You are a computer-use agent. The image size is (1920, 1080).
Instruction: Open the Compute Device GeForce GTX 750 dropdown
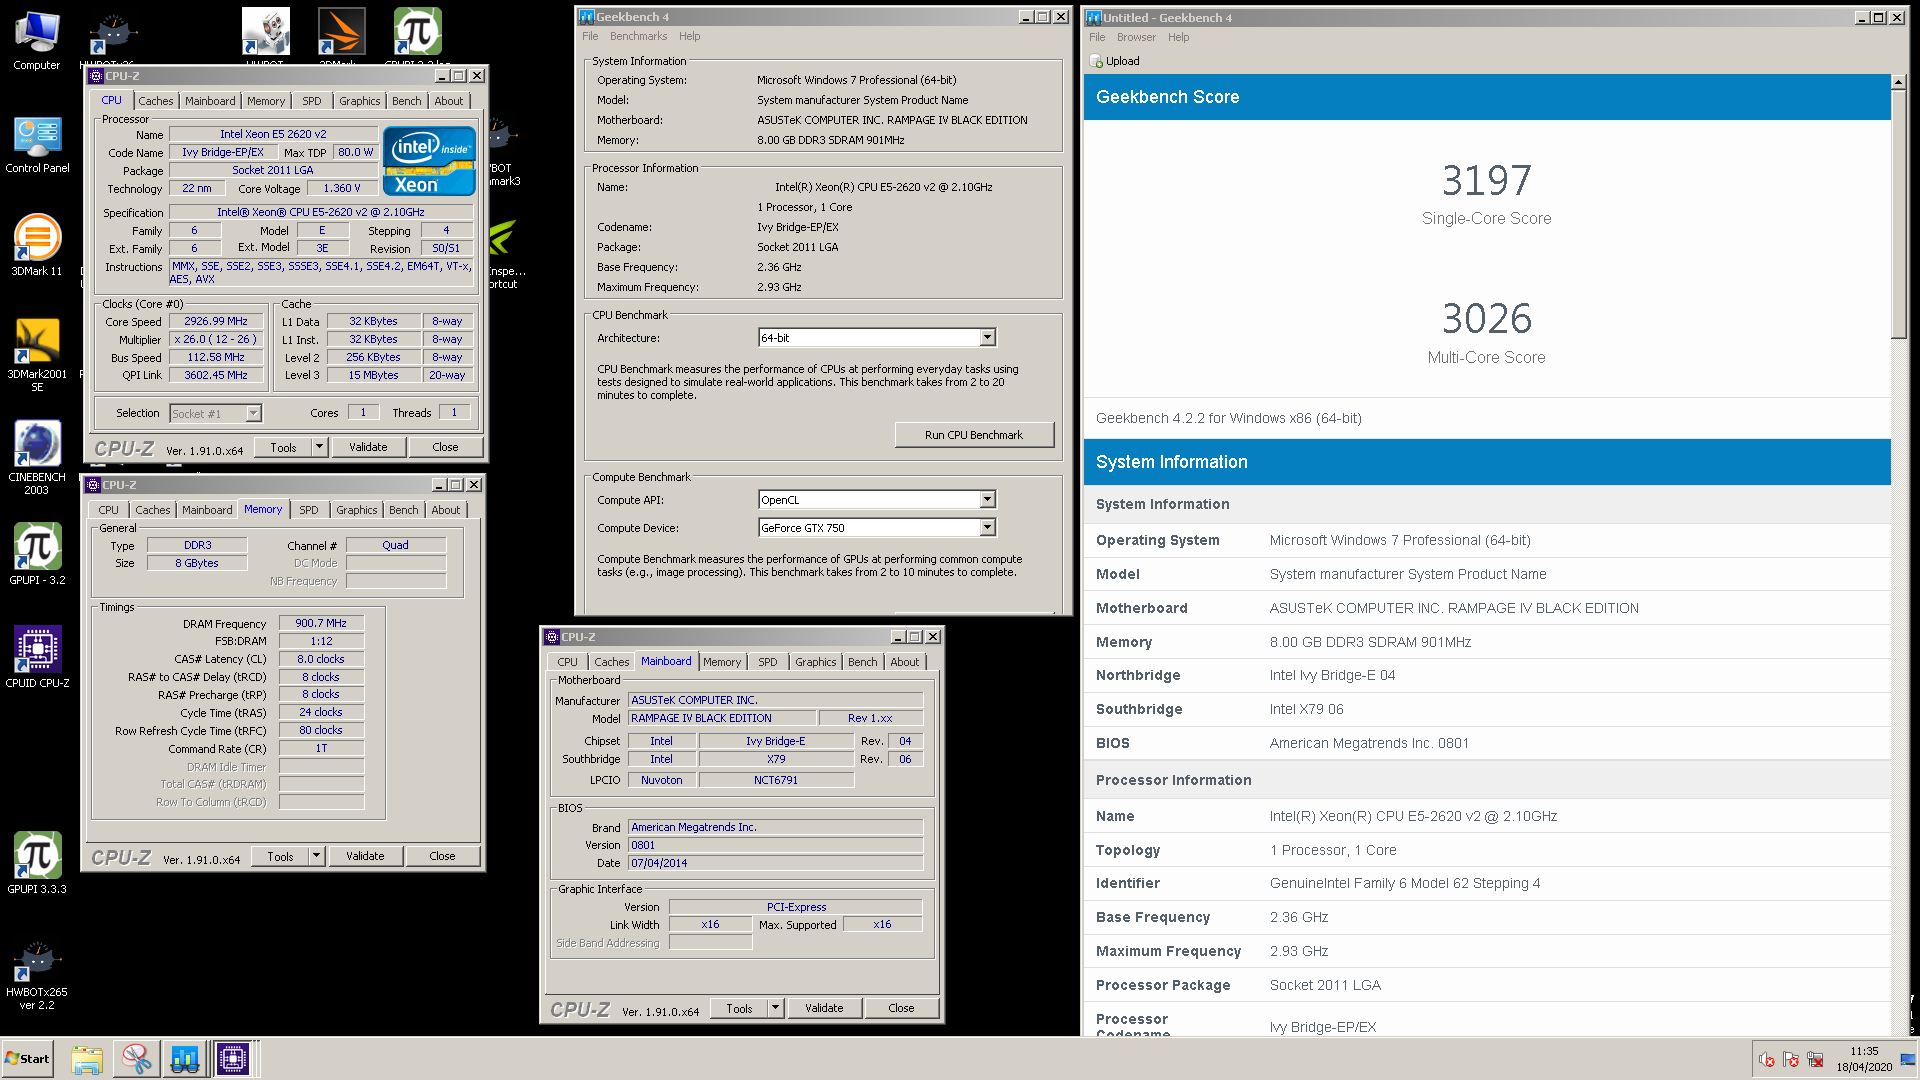pos(877,528)
